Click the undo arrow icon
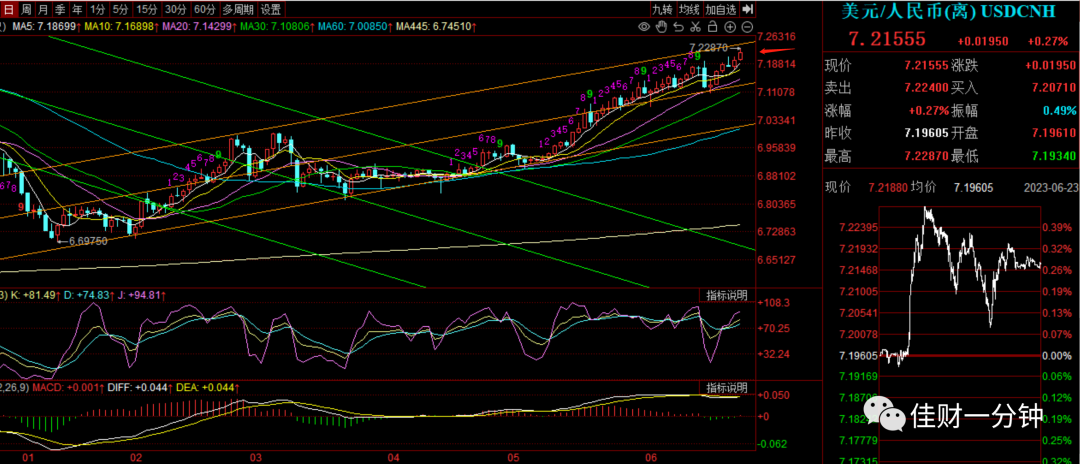 coord(678,27)
